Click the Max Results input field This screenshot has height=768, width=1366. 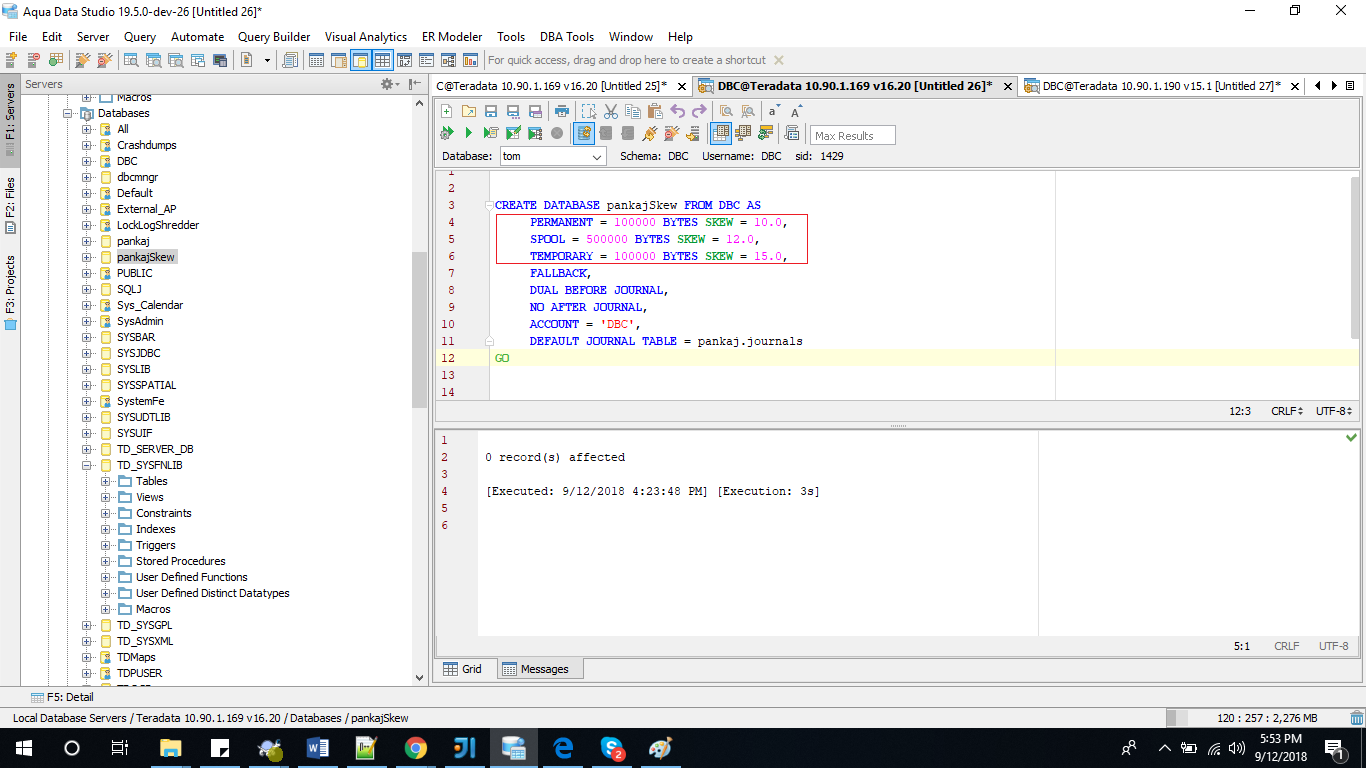(853, 135)
